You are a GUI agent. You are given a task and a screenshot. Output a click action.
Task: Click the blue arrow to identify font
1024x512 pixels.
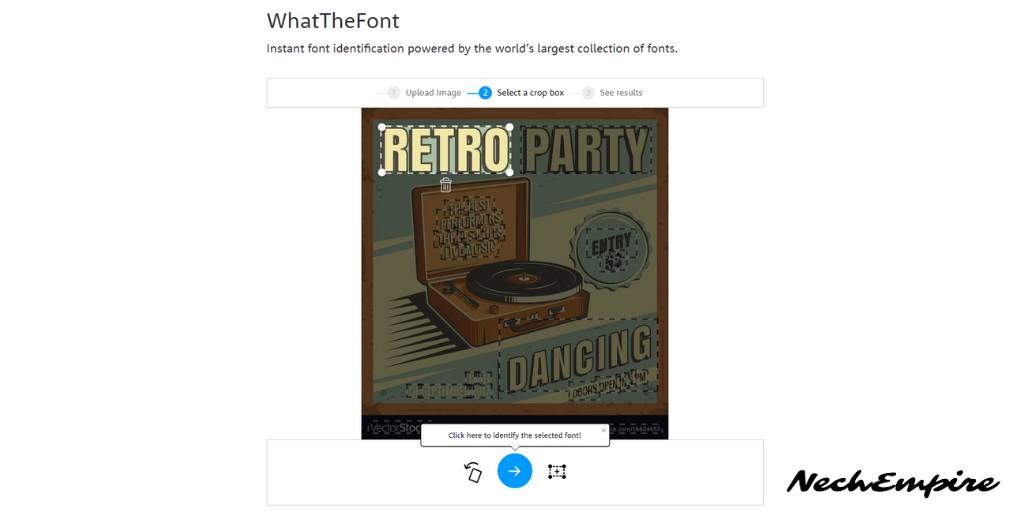(515, 471)
